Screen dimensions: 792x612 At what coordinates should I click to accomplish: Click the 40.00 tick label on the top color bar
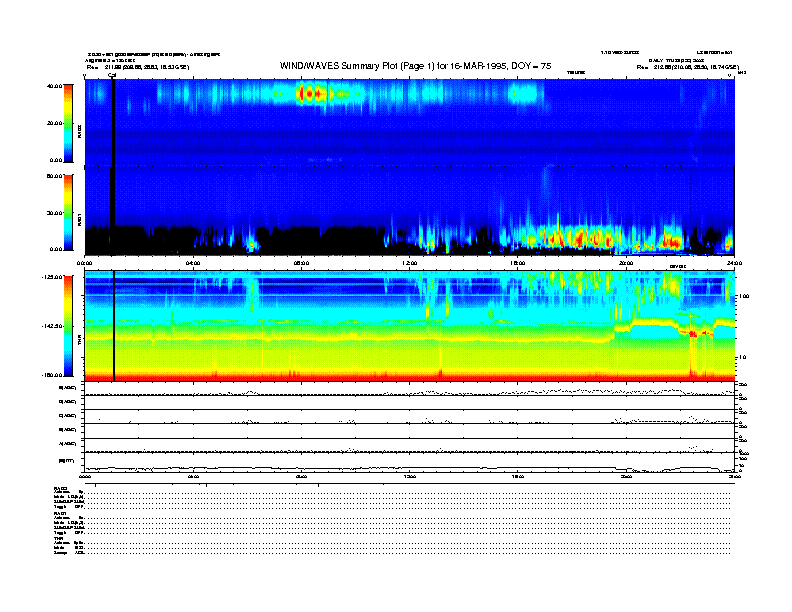pyautogui.click(x=55, y=86)
